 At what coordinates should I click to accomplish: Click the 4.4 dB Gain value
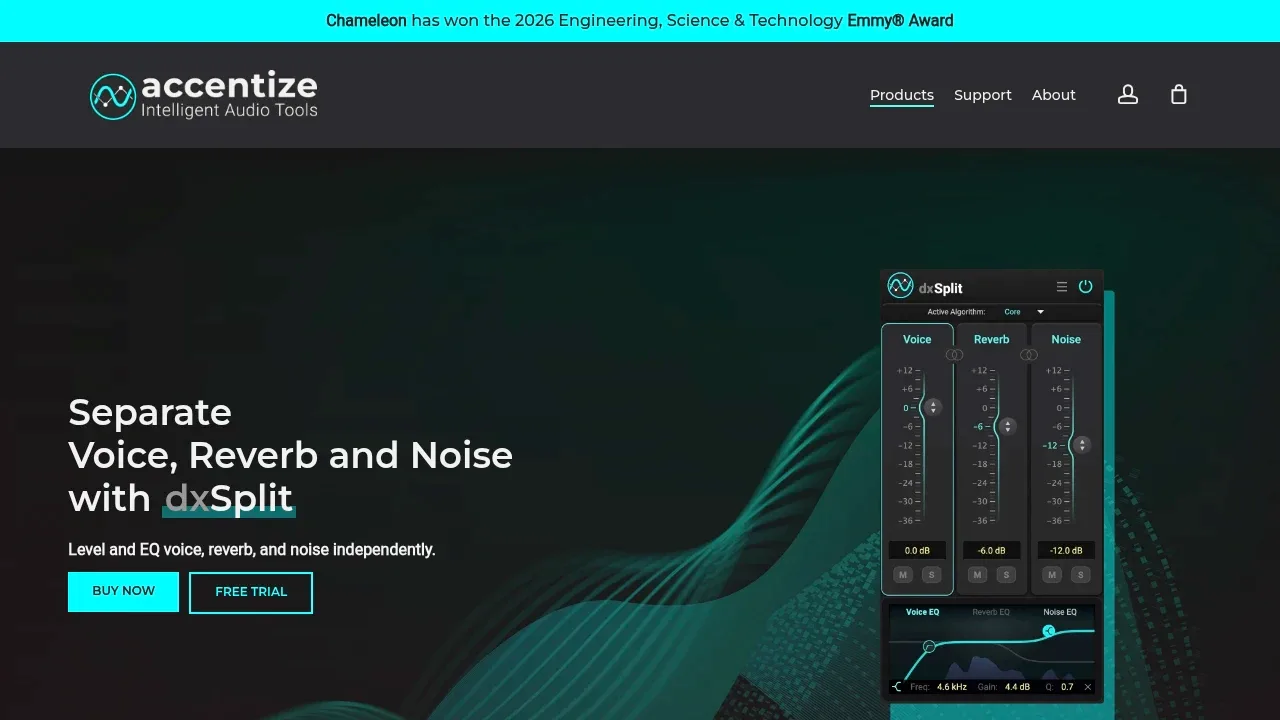(x=1018, y=687)
